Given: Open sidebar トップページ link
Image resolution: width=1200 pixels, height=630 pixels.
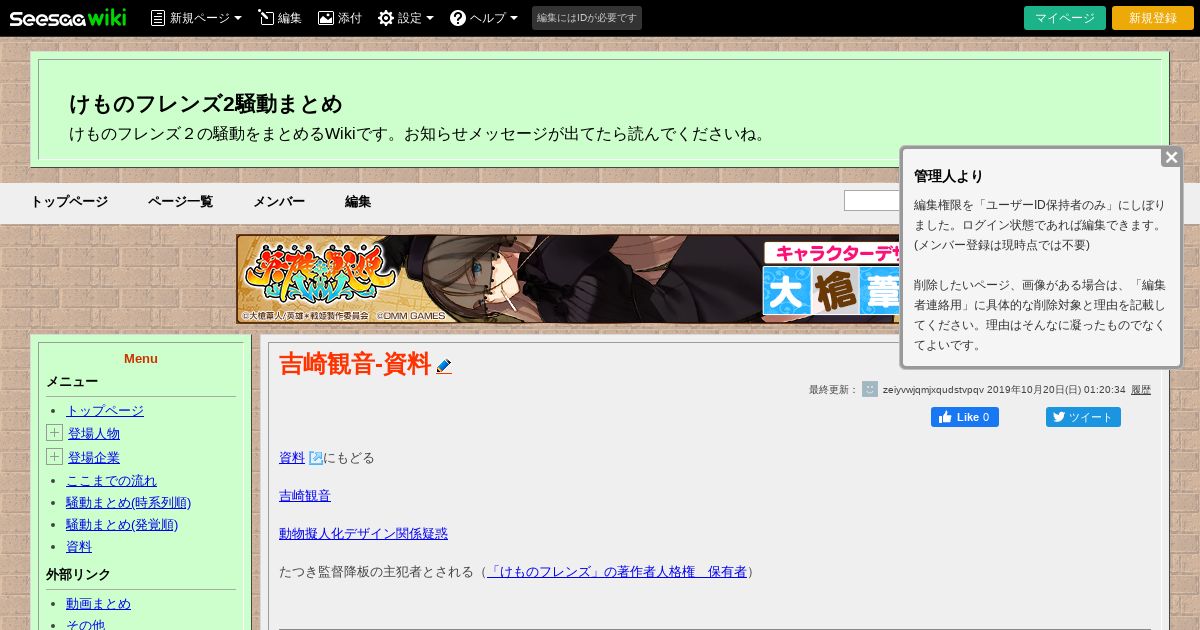Looking at the screenshot, I should click(105, 411).
